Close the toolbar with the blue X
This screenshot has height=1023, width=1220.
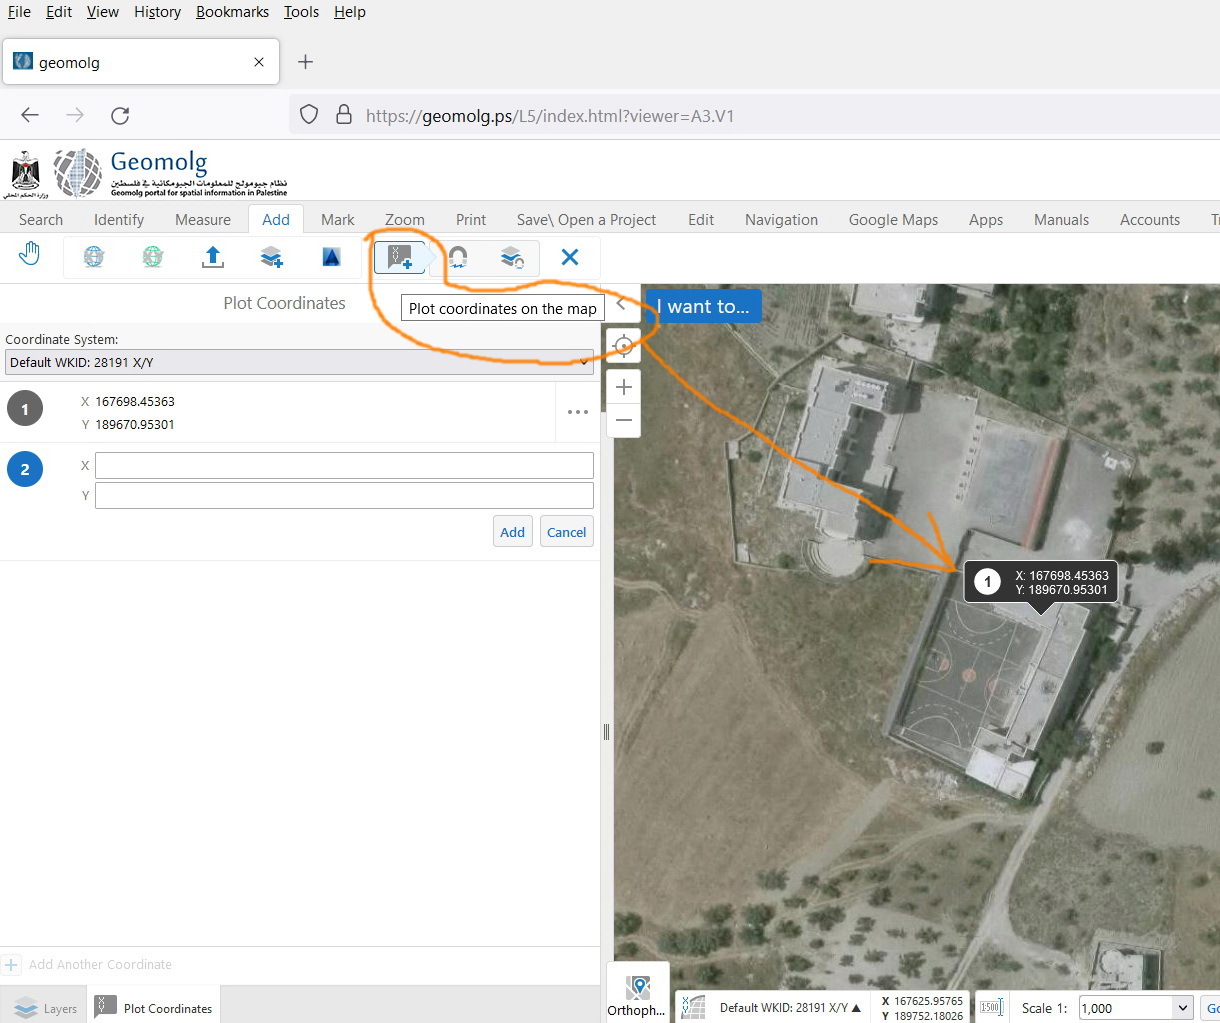tap(570, 257)
